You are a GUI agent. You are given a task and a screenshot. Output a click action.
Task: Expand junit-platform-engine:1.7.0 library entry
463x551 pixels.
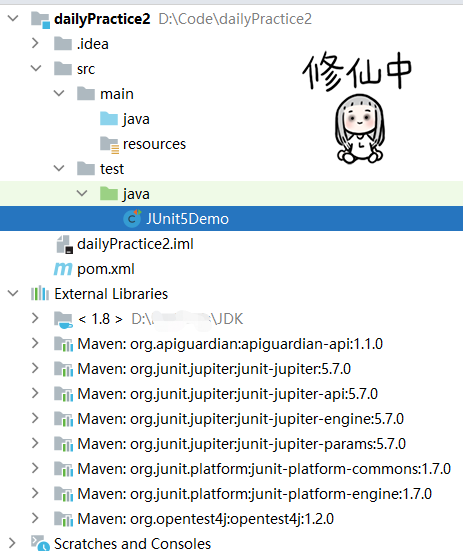35,493
